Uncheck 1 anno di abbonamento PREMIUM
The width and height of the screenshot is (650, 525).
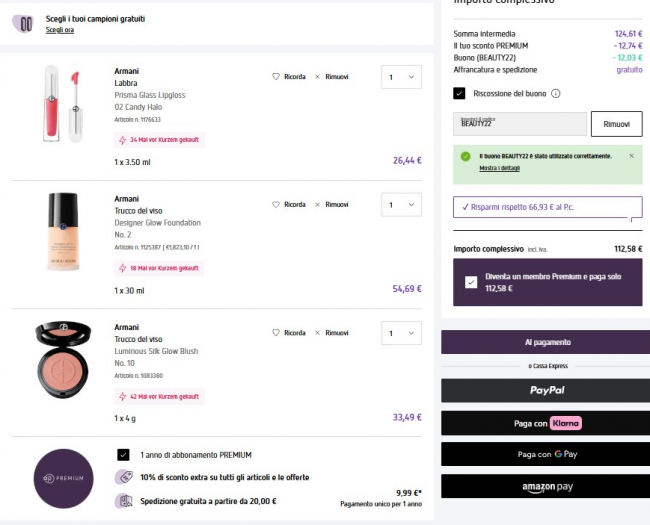point(123,454)
